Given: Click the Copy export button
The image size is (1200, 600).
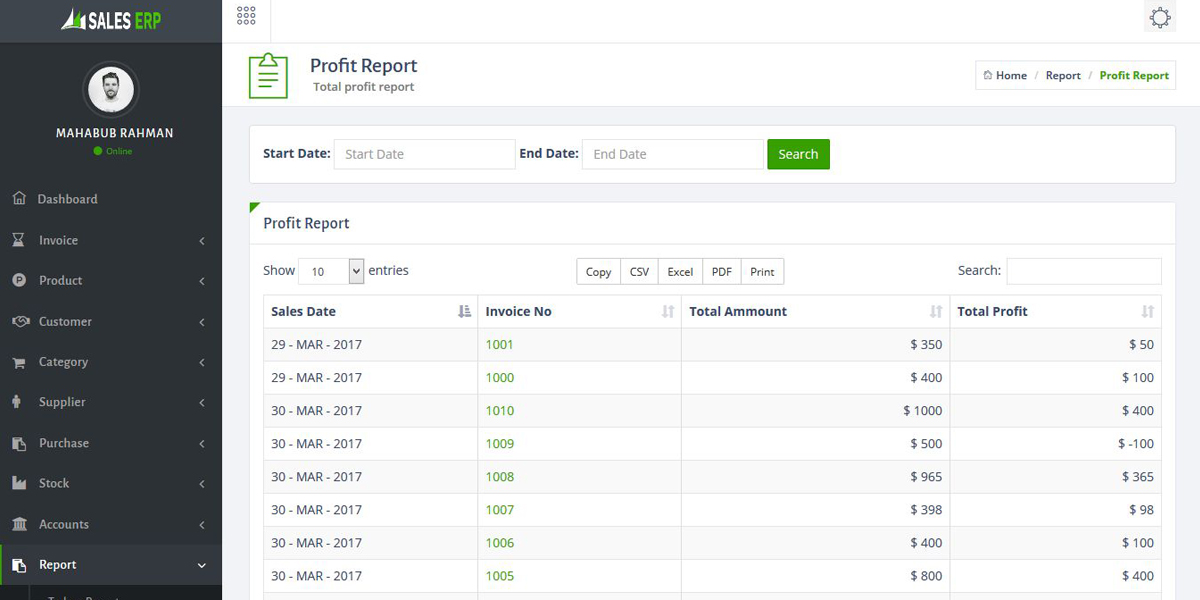Looking at the screenshot, I should coord(598,272).
